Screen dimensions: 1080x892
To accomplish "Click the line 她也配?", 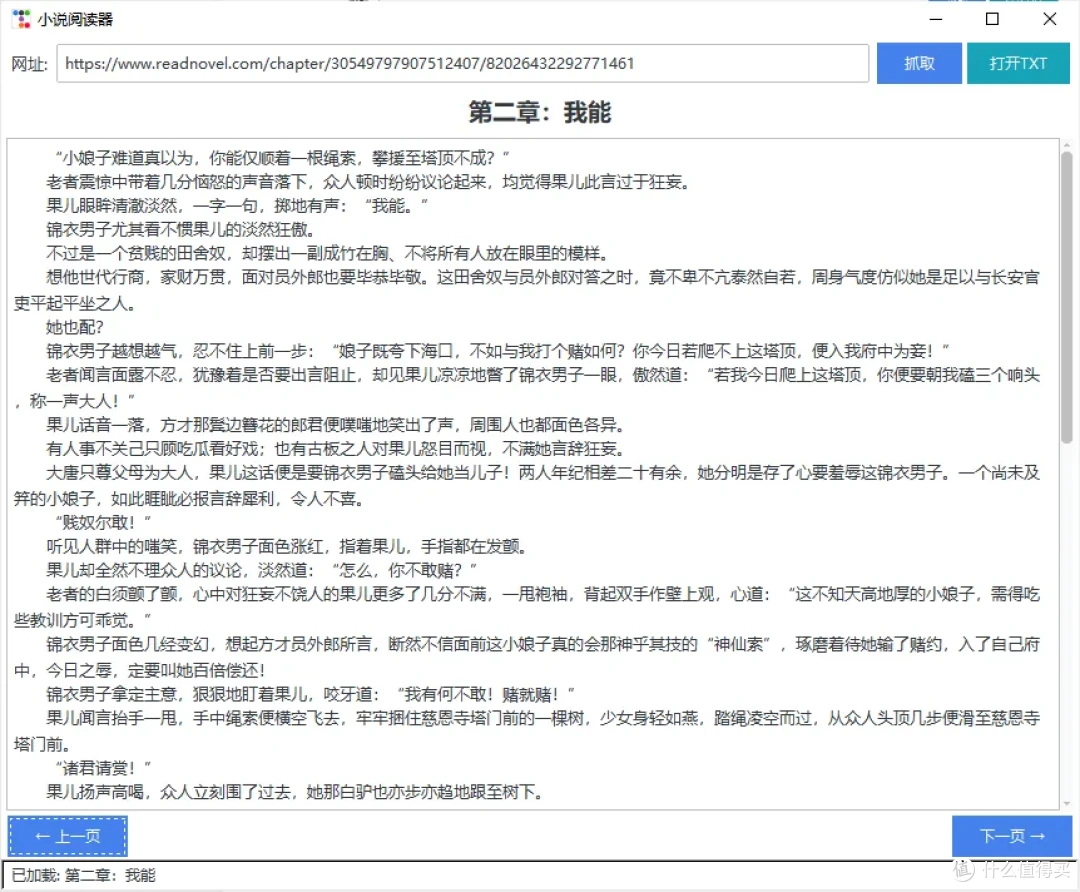I will tap(74, 327).
